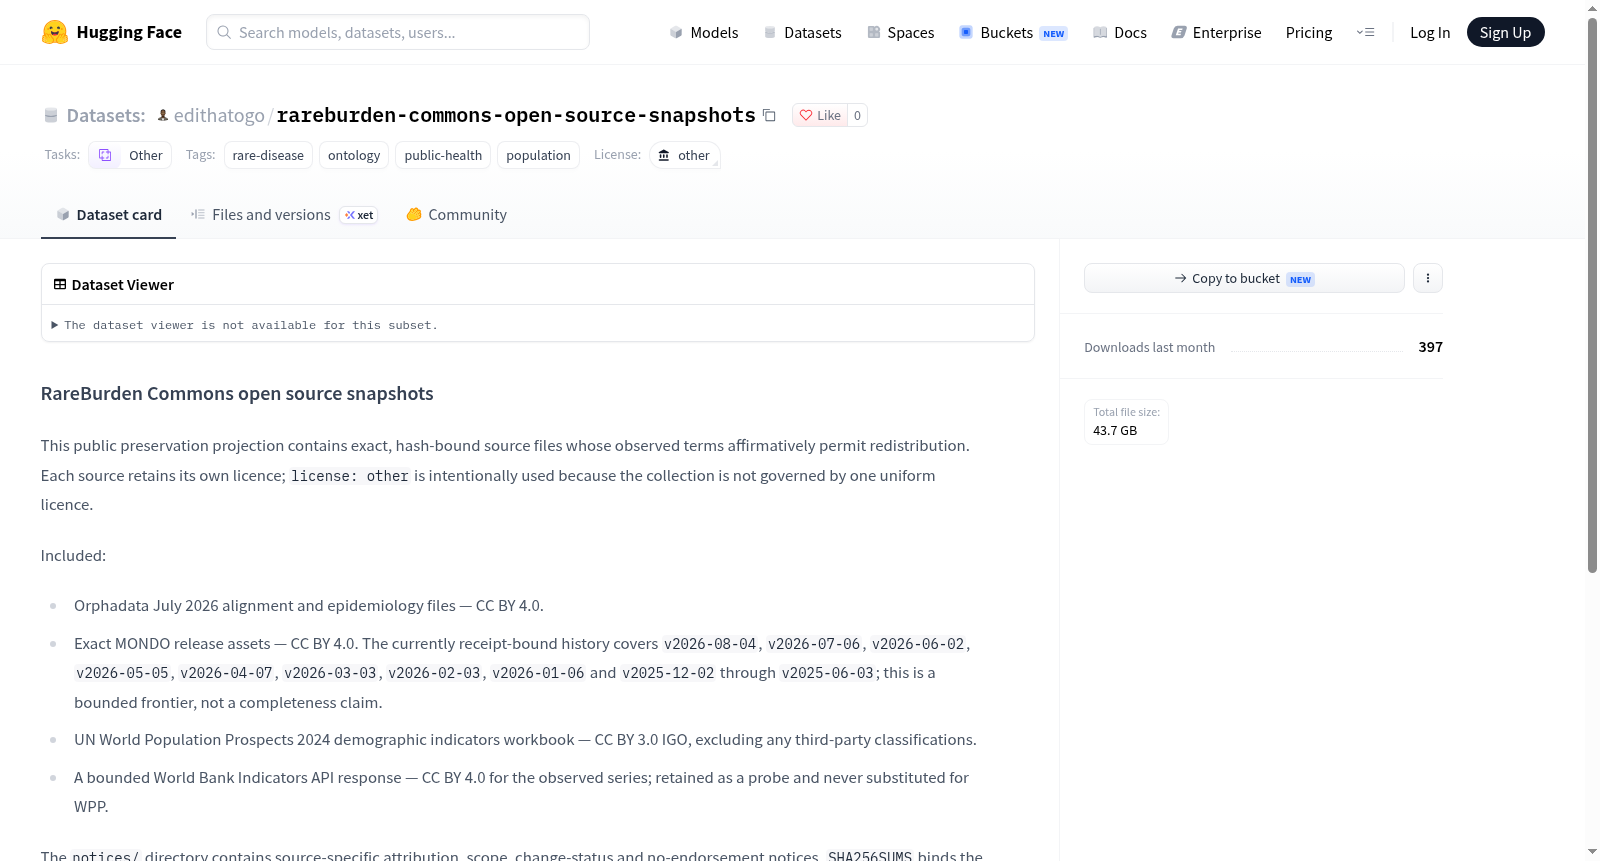This screenshot has height=861, width=1600.
Task: Click the Buckets nav icon
Action: pos(966,32)
